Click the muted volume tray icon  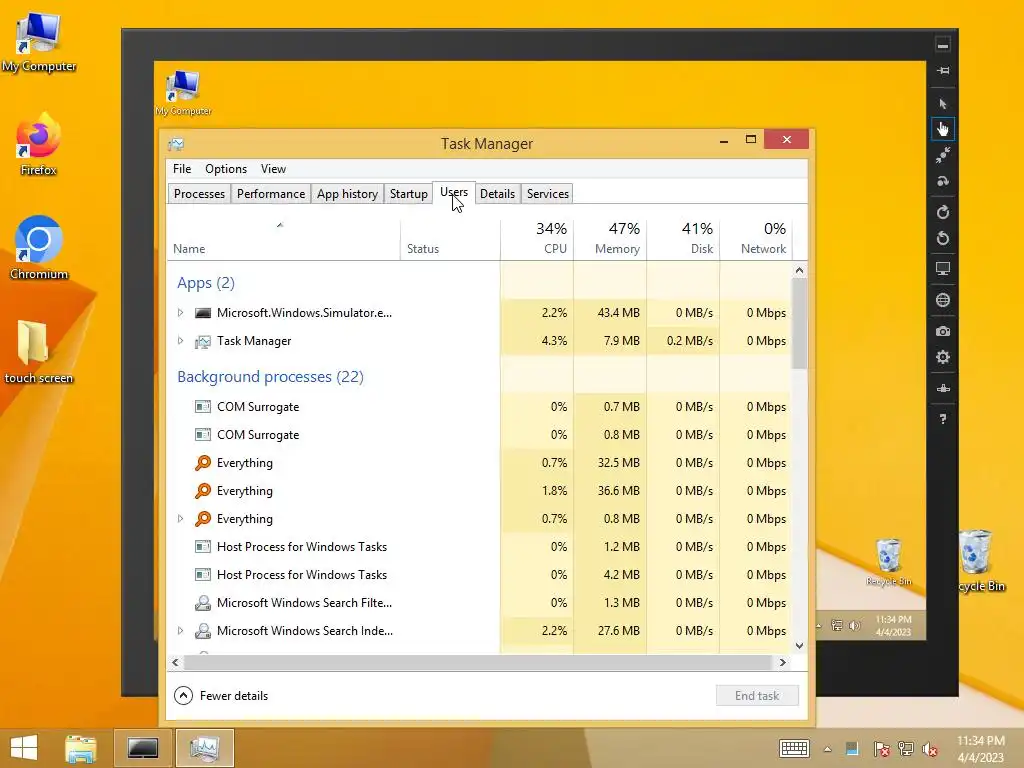[930, 749]
